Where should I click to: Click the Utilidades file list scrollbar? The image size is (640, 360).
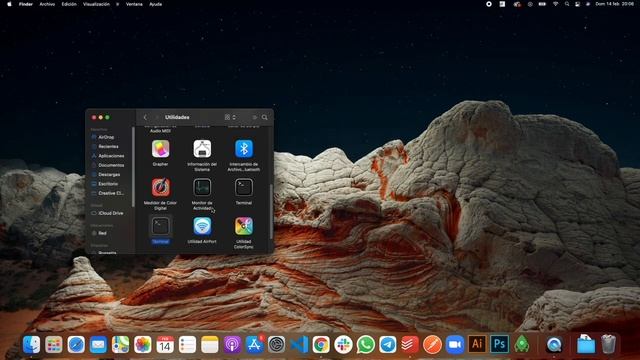(x=271, y=211)
